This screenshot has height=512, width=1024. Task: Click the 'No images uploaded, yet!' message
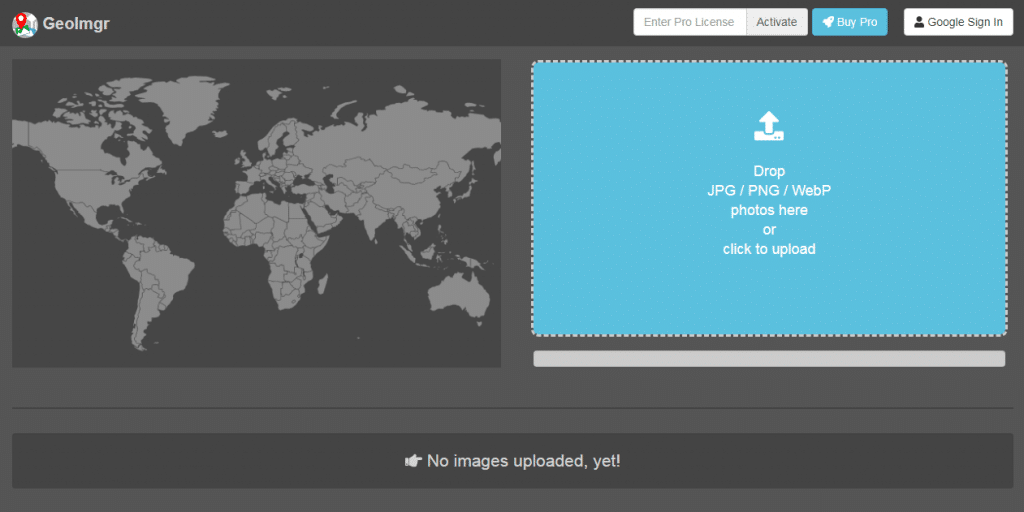523,461
